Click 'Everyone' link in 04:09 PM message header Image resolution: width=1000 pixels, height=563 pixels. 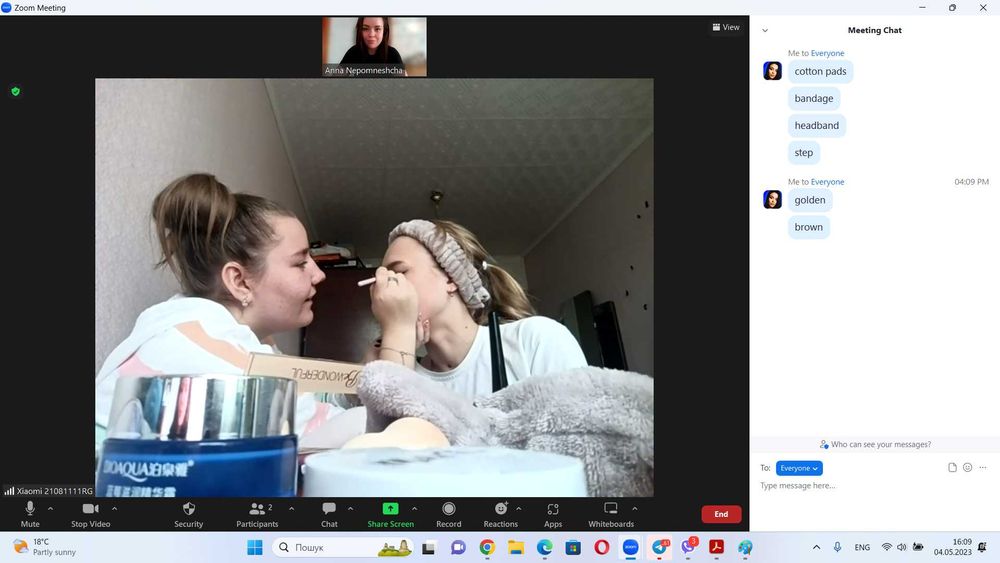827,182
